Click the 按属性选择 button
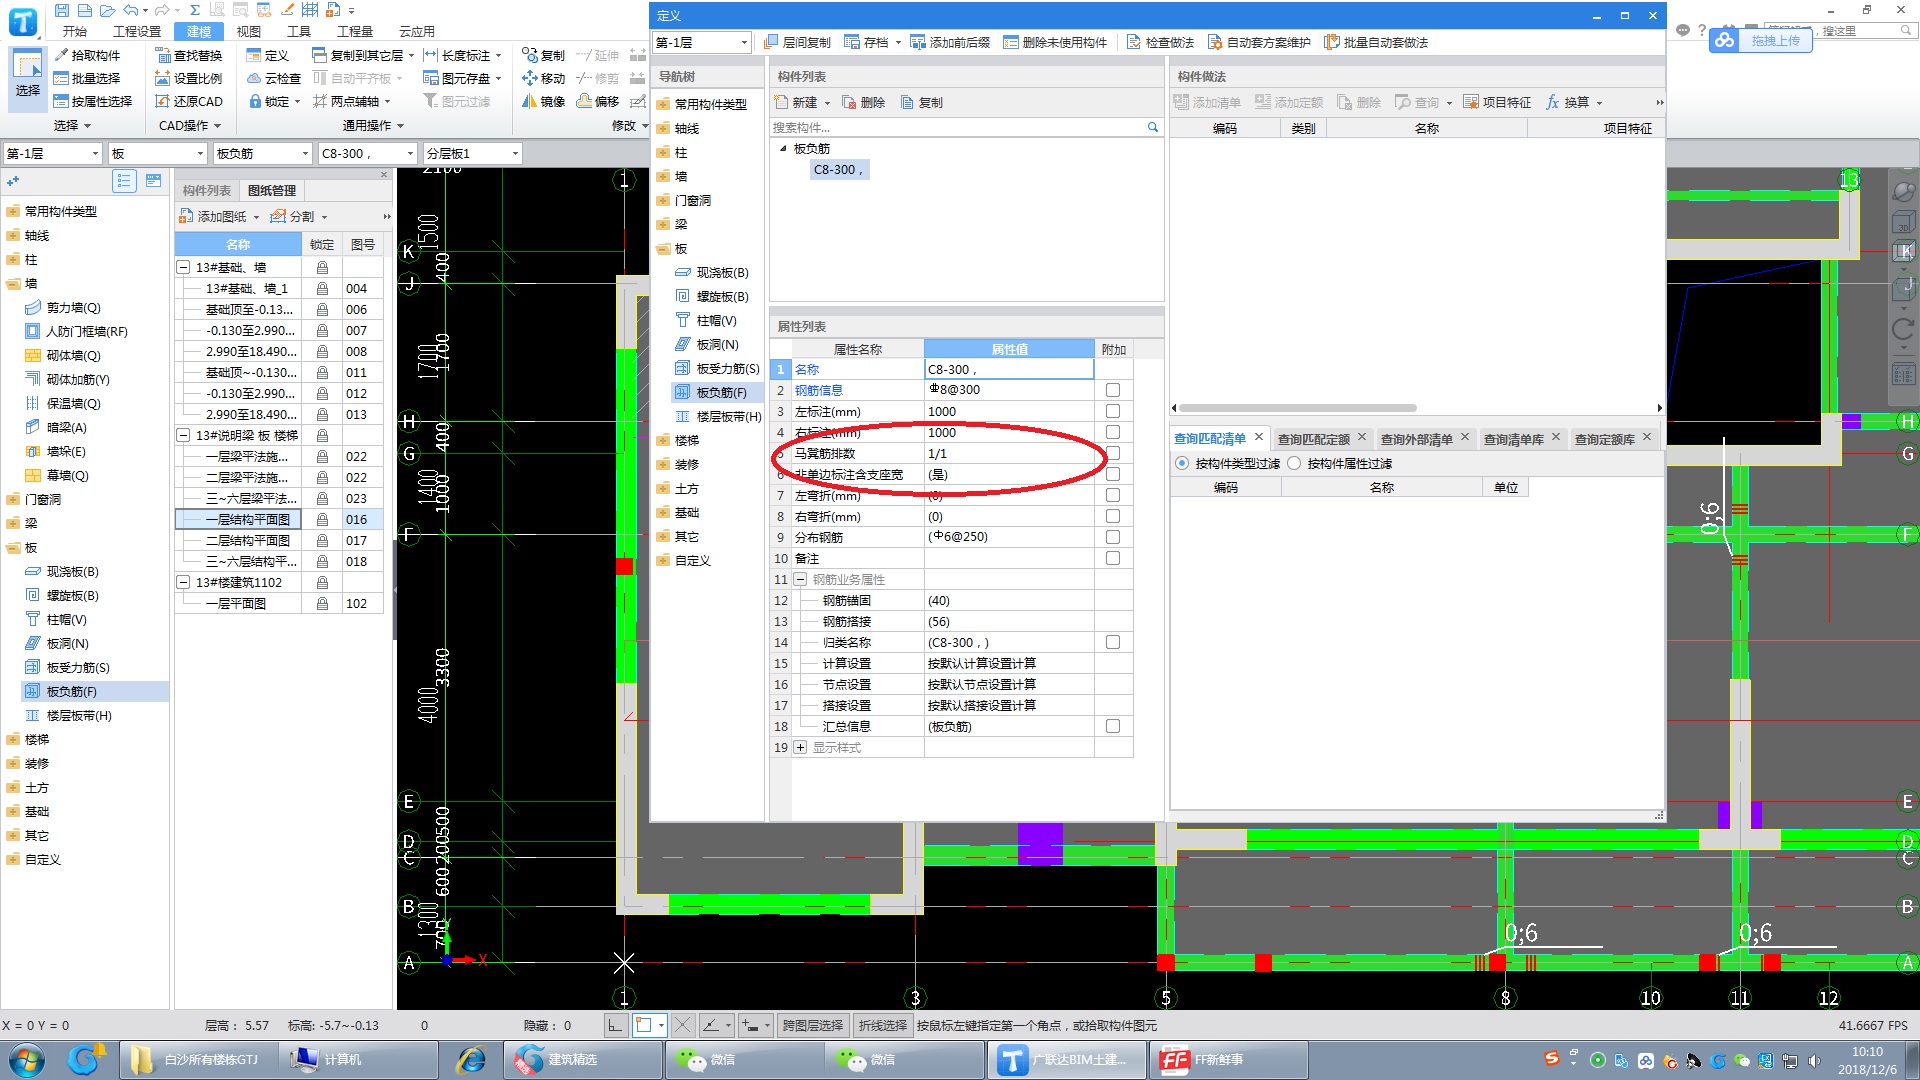1920x1080 pixels. [93, 101]
